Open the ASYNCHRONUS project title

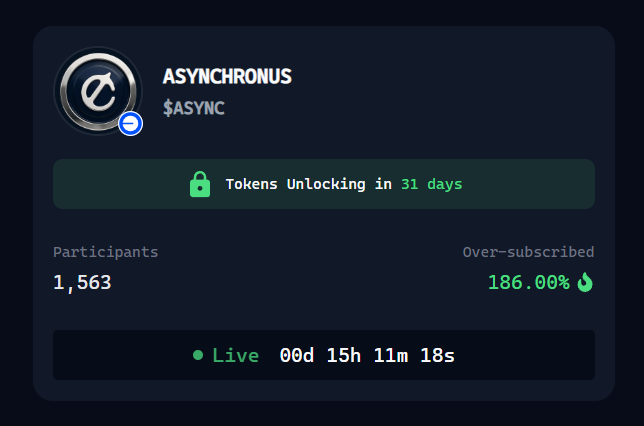click(x=227, y=76)
